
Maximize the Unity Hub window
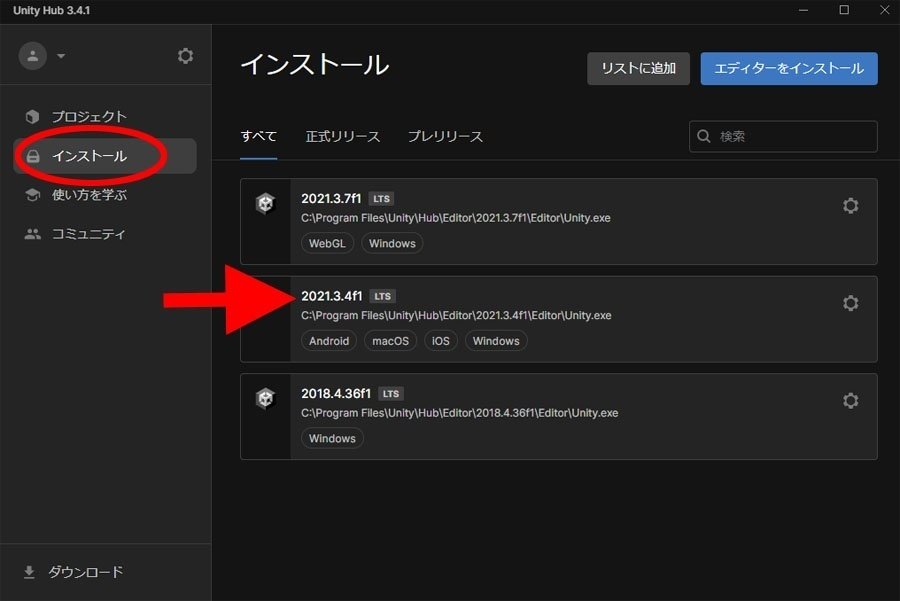[x=844, y=10]
